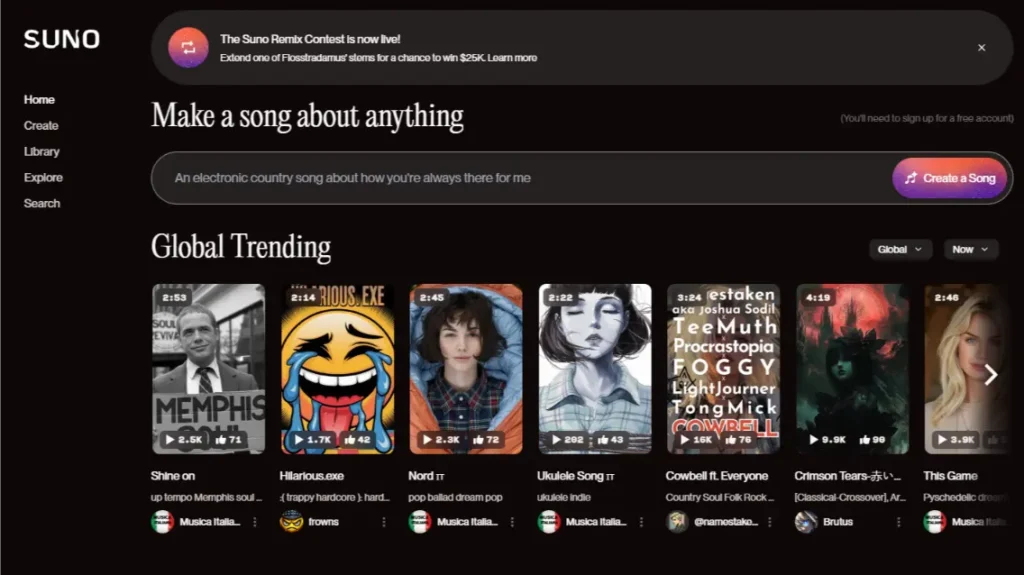Image resolution: width=1024 pixels, height=575 pixels.
Task: Dismiss the Remix Contest banner
Action: [x=982, y=48]
